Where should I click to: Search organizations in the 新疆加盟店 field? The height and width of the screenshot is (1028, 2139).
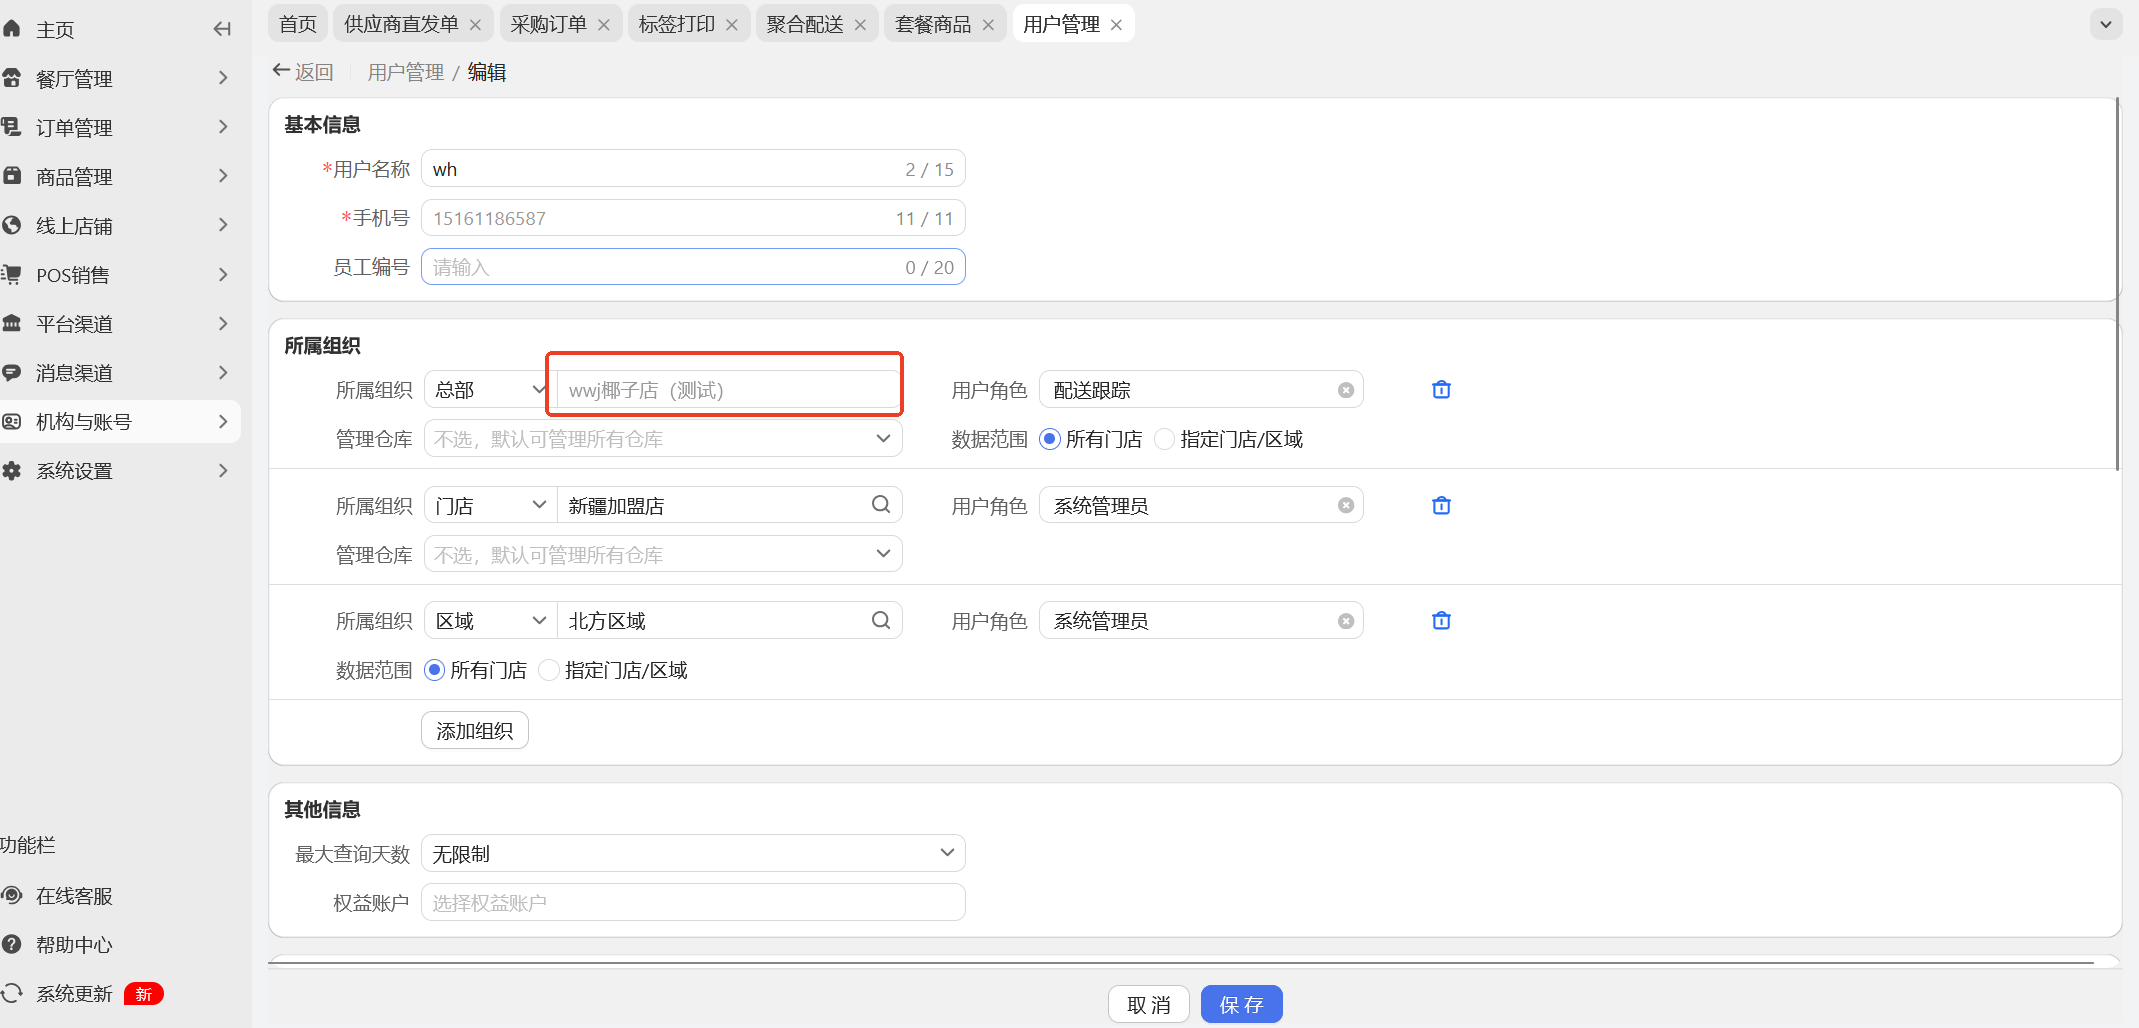coord(881,505)
